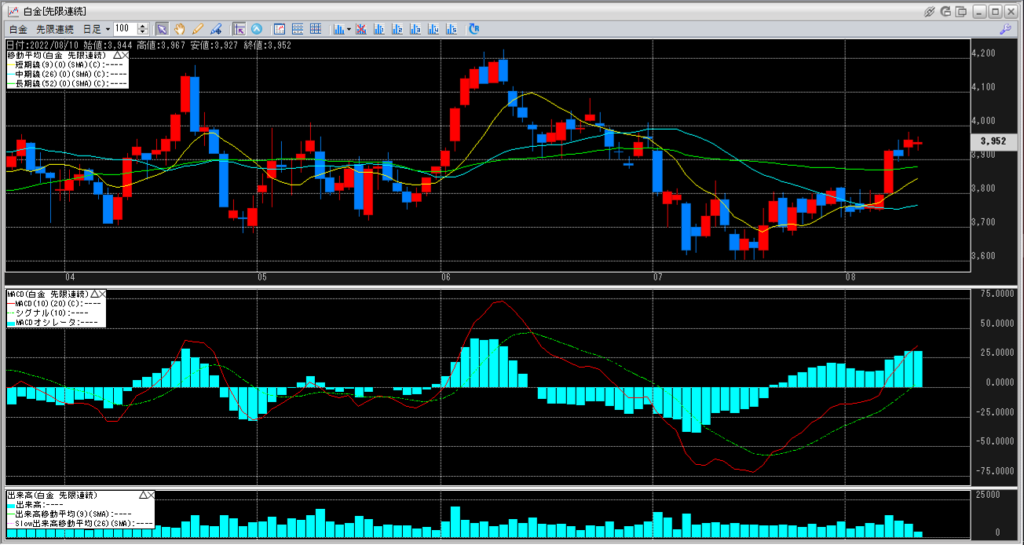The height and width of the screenshot is (545, 1024).
Task: Load chart preset number 1
Action: click(379, 29)
